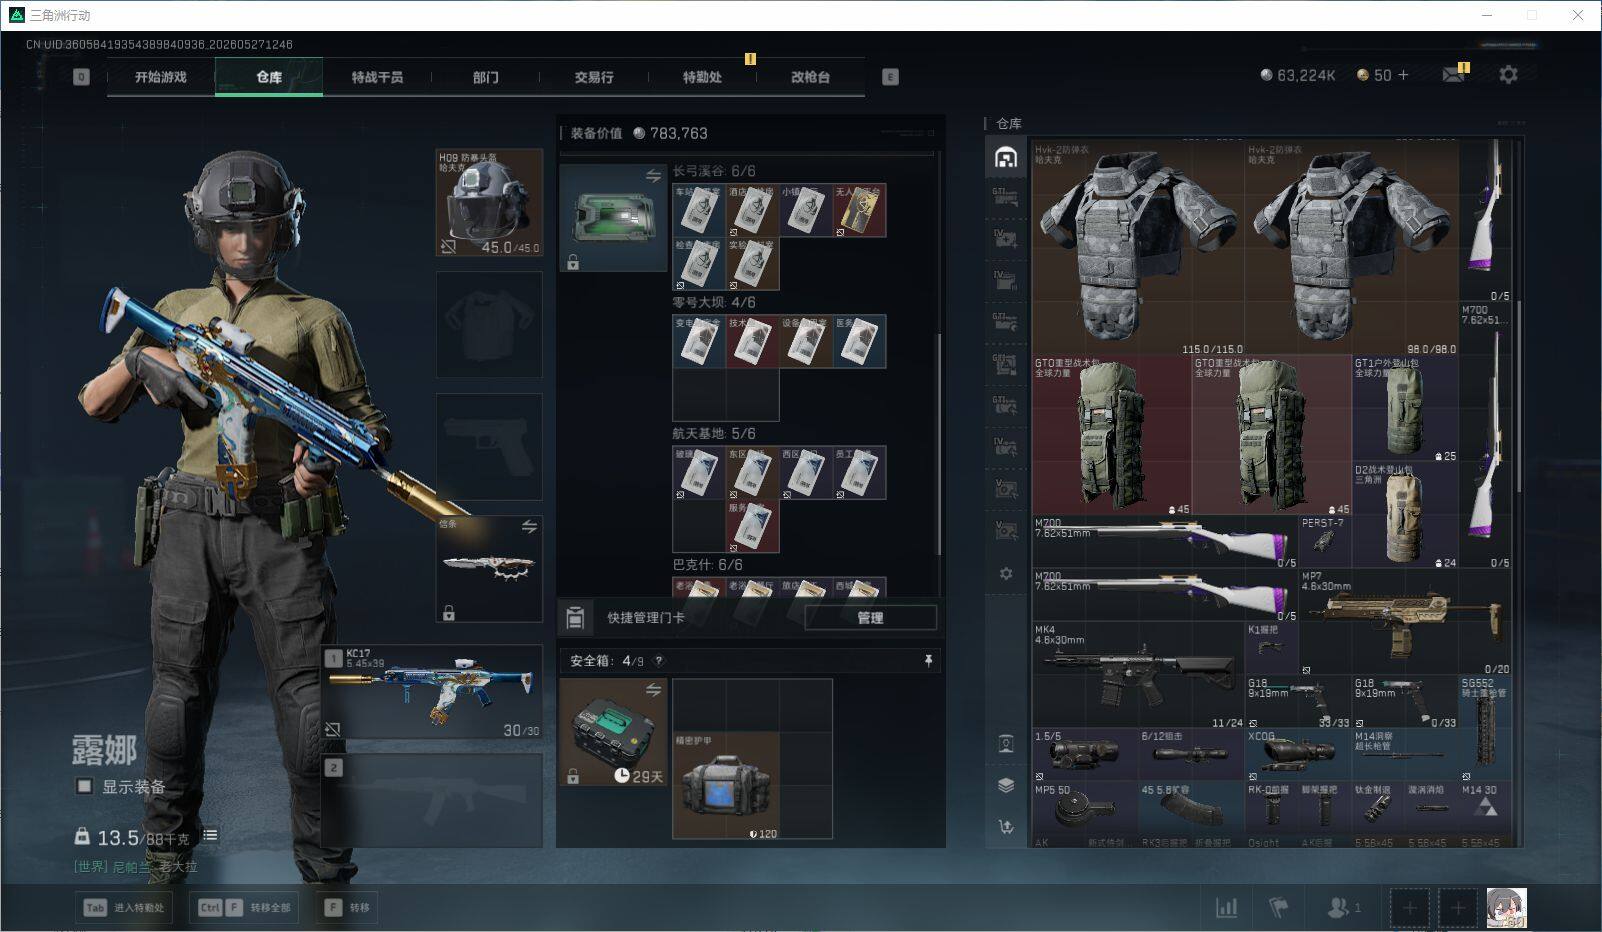This screenshot has height=932, width=1602.
Task: Click the 长弓溪谷: 6/6 heading
Action: [x=714, y=172]
